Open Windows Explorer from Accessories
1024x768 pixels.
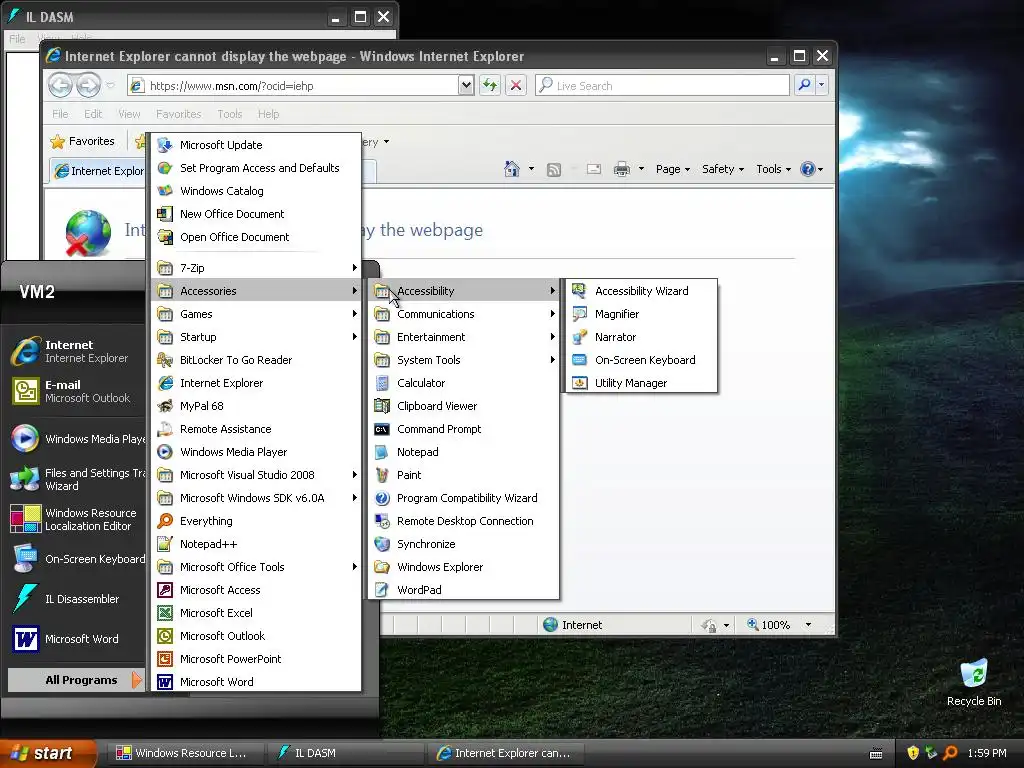(464, 567)
